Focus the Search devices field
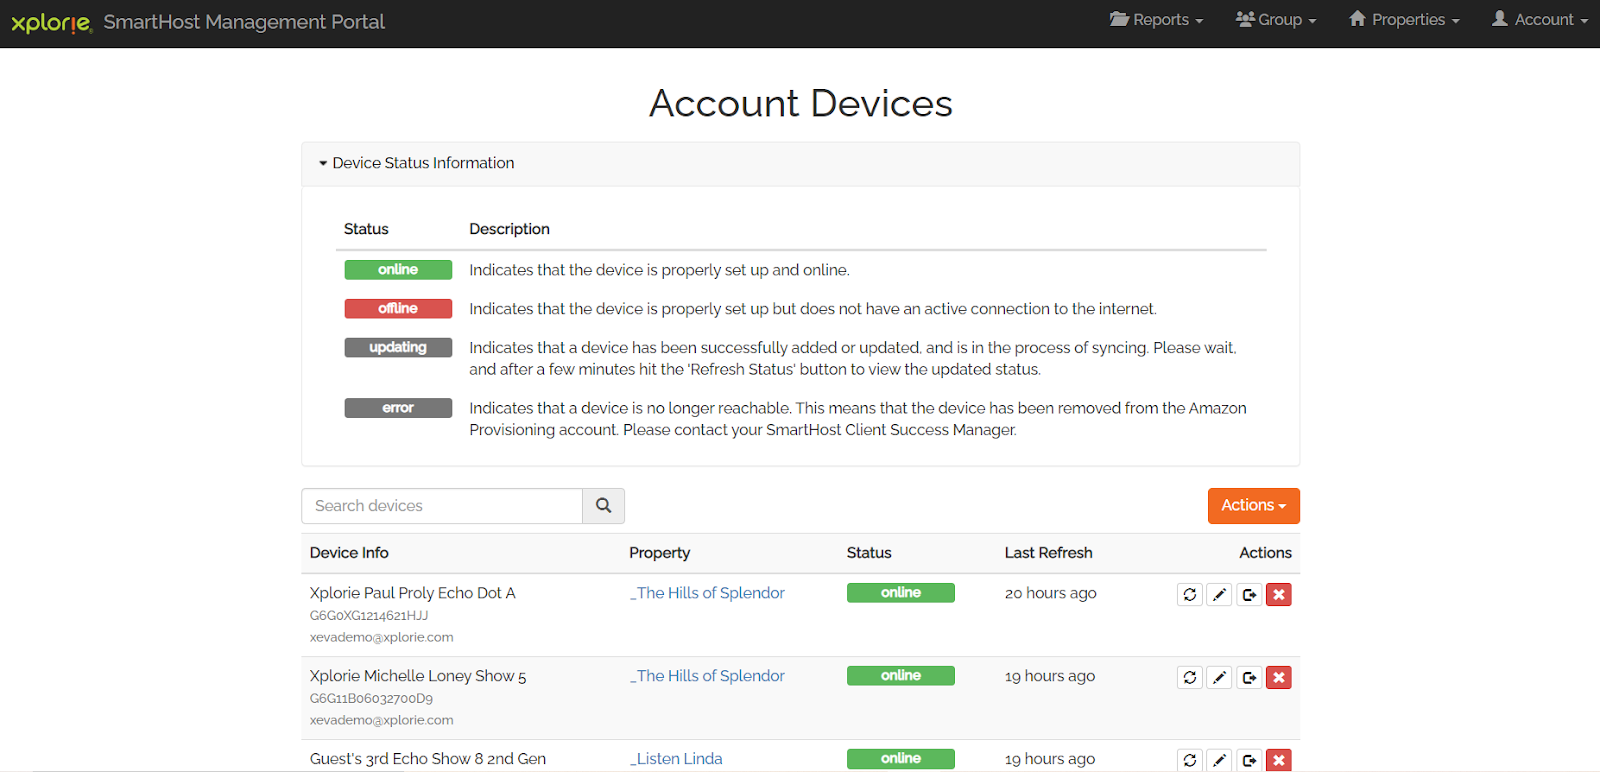1600x772 pixels. coord(442,506)
